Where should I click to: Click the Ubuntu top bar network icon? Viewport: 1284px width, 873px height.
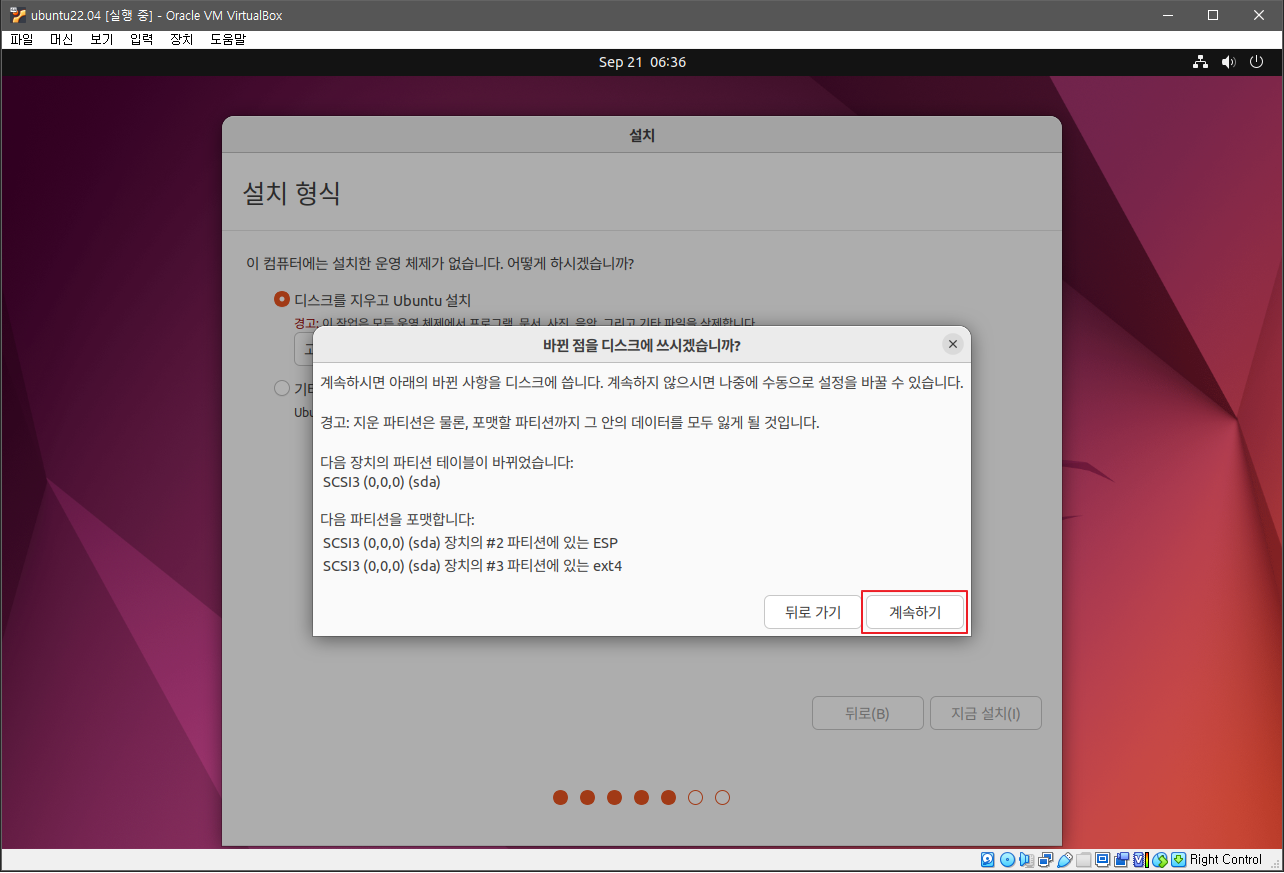click(1201, 62)
